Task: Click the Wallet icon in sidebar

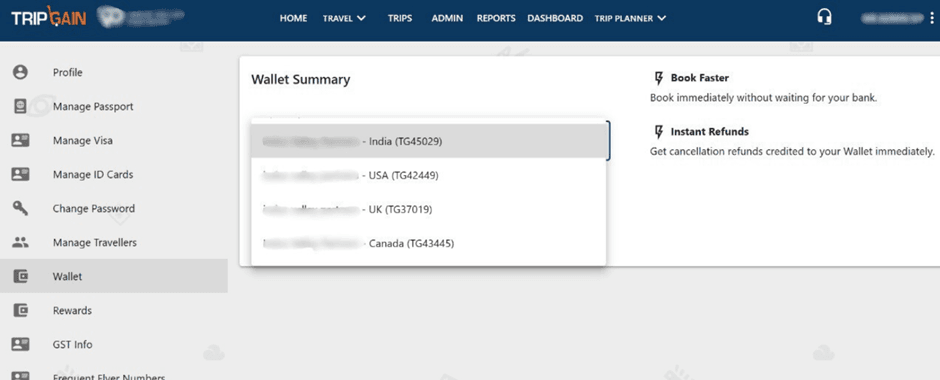Action: click(20, 276)
